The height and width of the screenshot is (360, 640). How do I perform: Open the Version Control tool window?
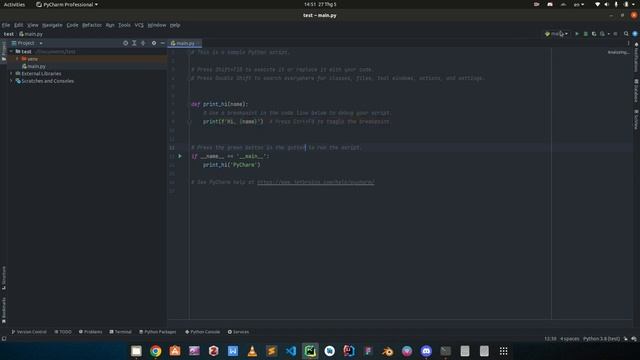click(x=29, y=332)
